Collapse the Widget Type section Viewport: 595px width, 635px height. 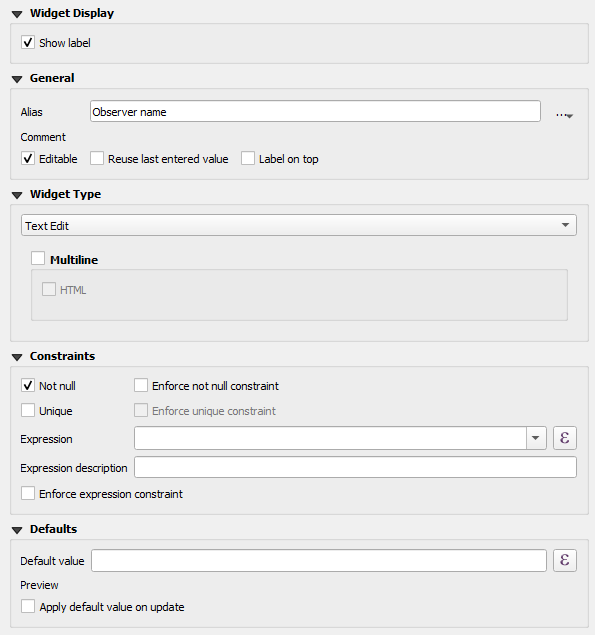pyautogui.click(x=17, y=196)
